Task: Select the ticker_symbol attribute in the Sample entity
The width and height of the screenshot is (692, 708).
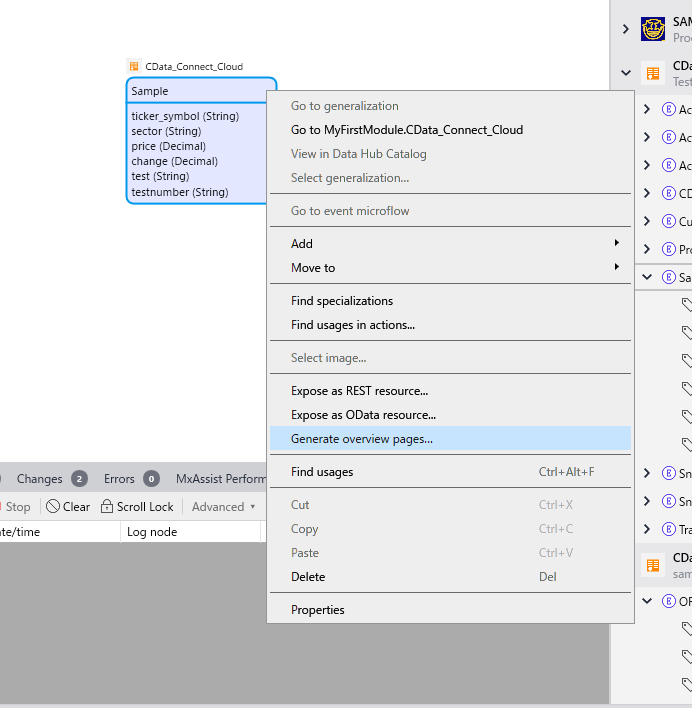Action: click(x=185, y=116)
